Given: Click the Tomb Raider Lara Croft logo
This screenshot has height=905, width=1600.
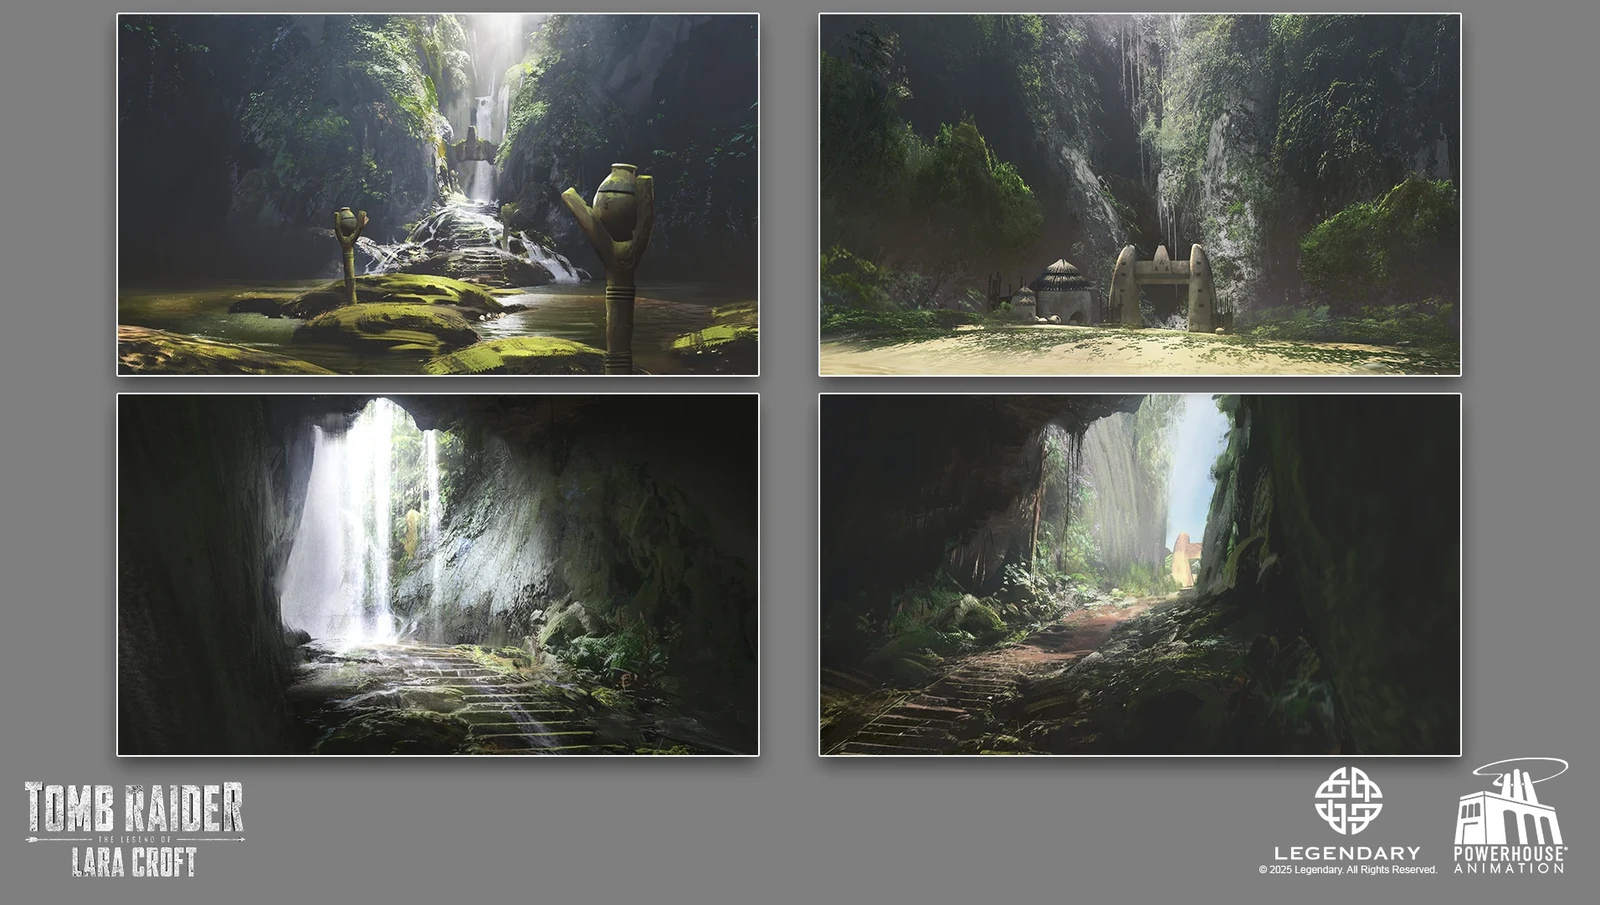Looking at the screenshot, I should coord(134,829).
